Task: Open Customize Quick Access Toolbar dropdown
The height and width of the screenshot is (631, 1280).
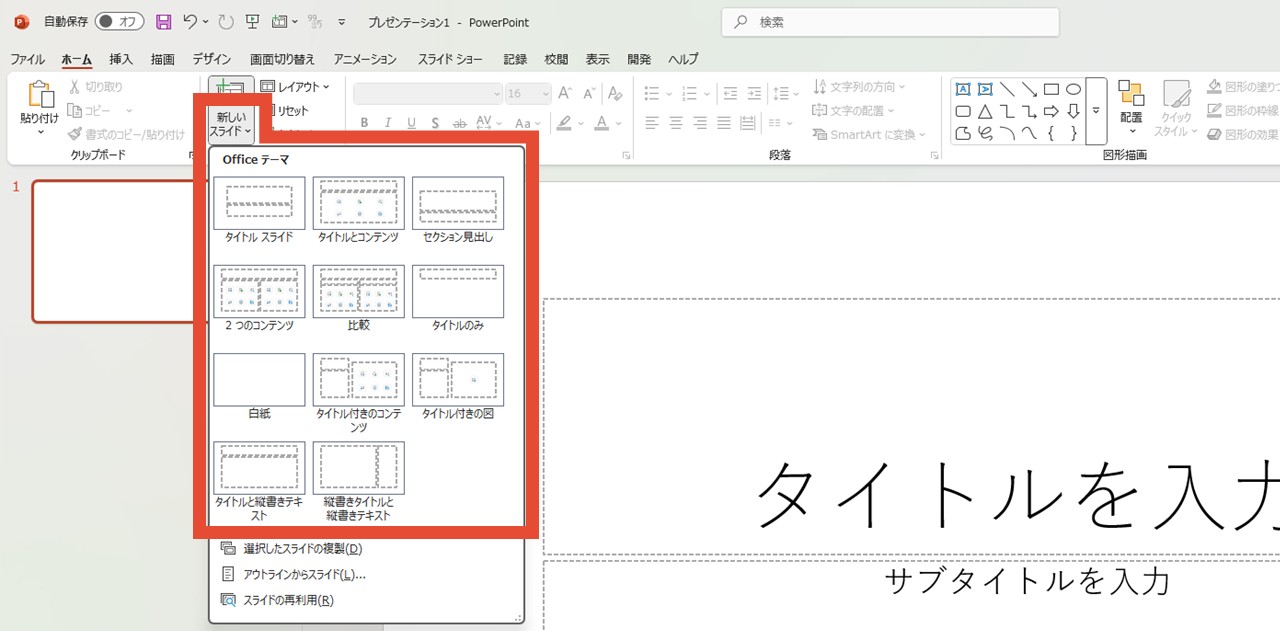Action: [342, 21]
